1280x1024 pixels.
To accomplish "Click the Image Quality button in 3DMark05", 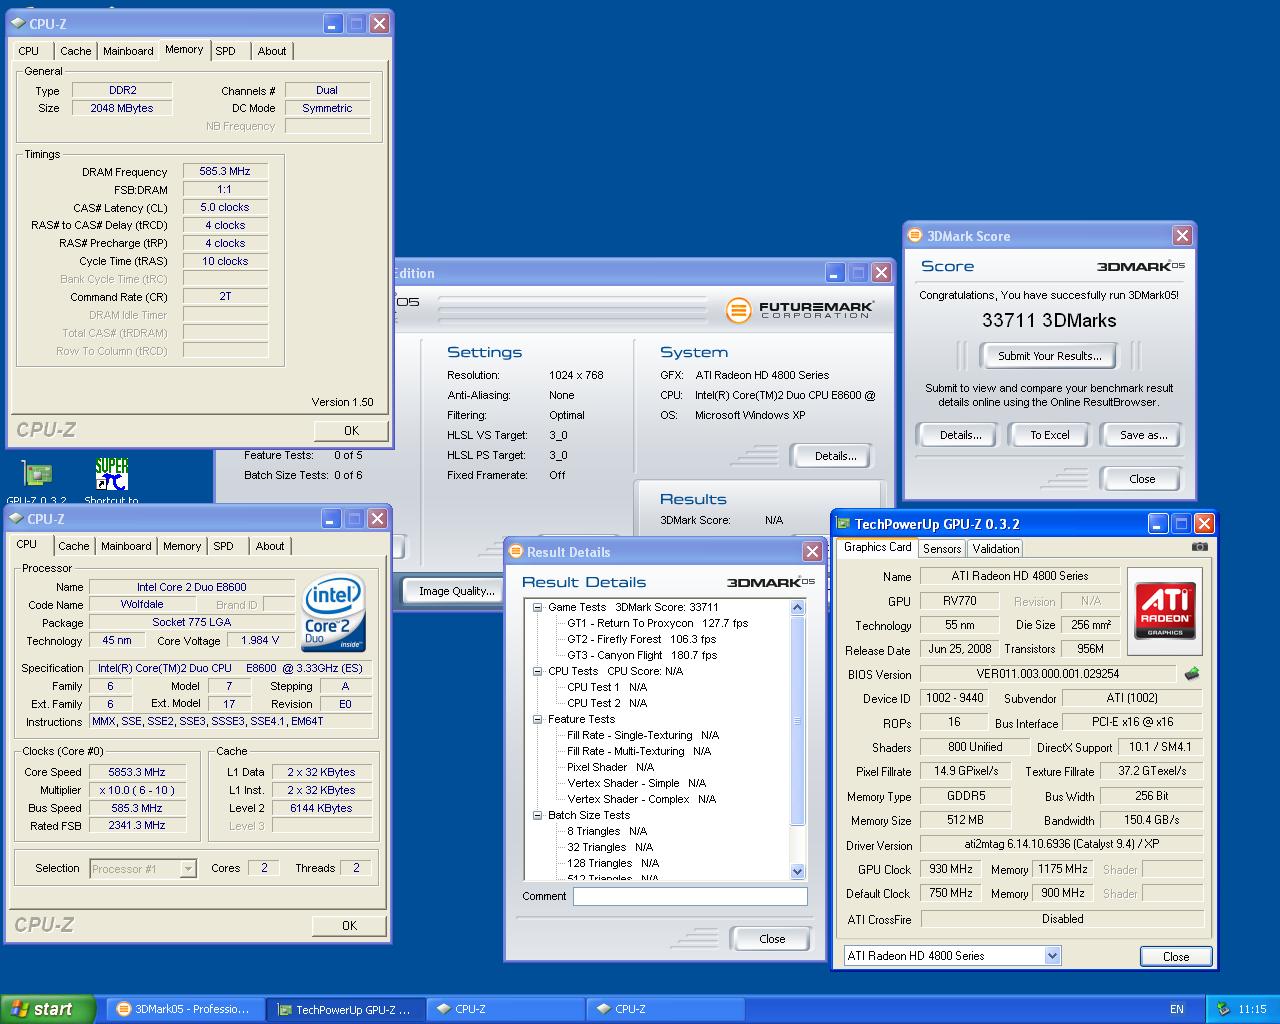I will click(456, 591).
